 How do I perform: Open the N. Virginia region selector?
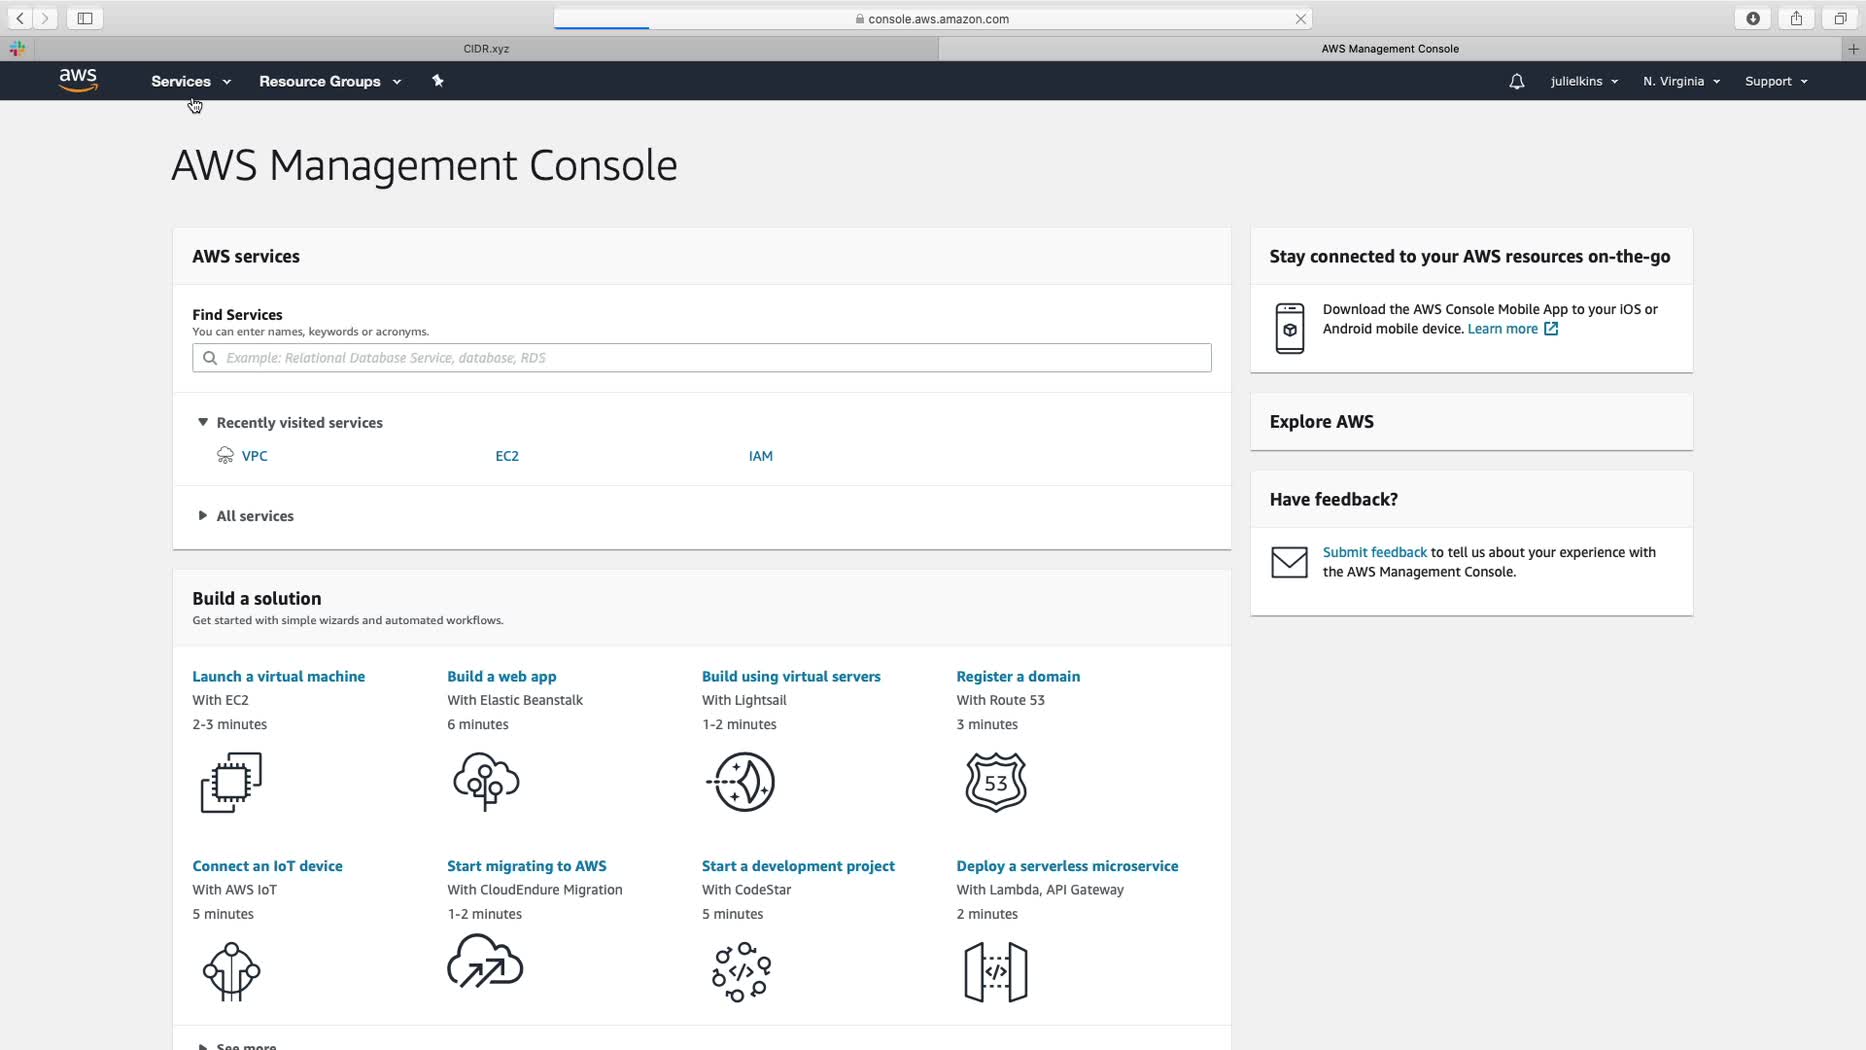(1681, 81)
